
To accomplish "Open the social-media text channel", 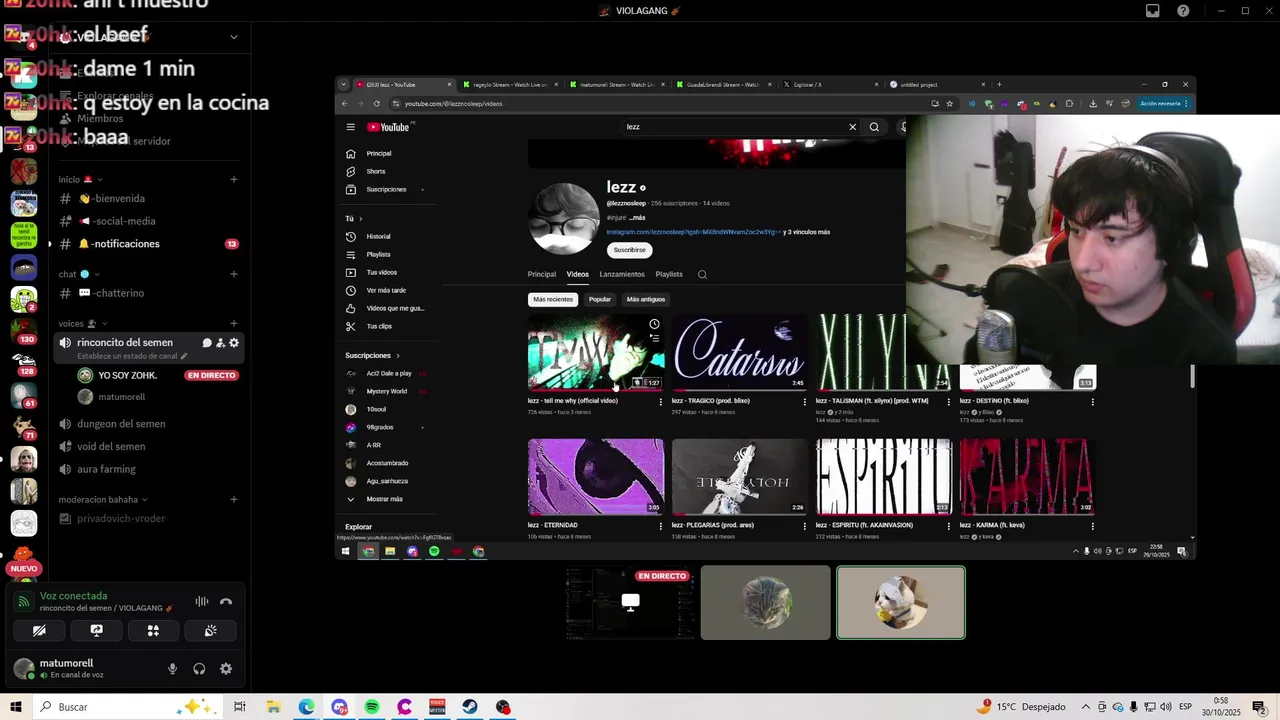I will (x=148, y=221).
